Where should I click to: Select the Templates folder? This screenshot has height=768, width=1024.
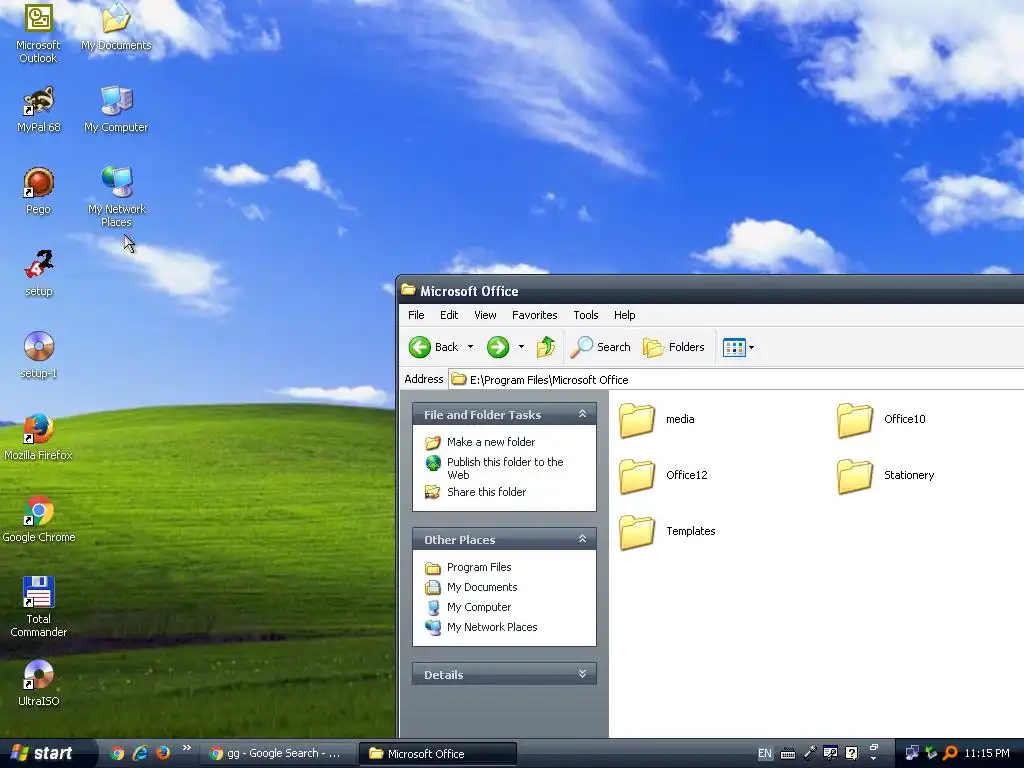tap(667, 532)
